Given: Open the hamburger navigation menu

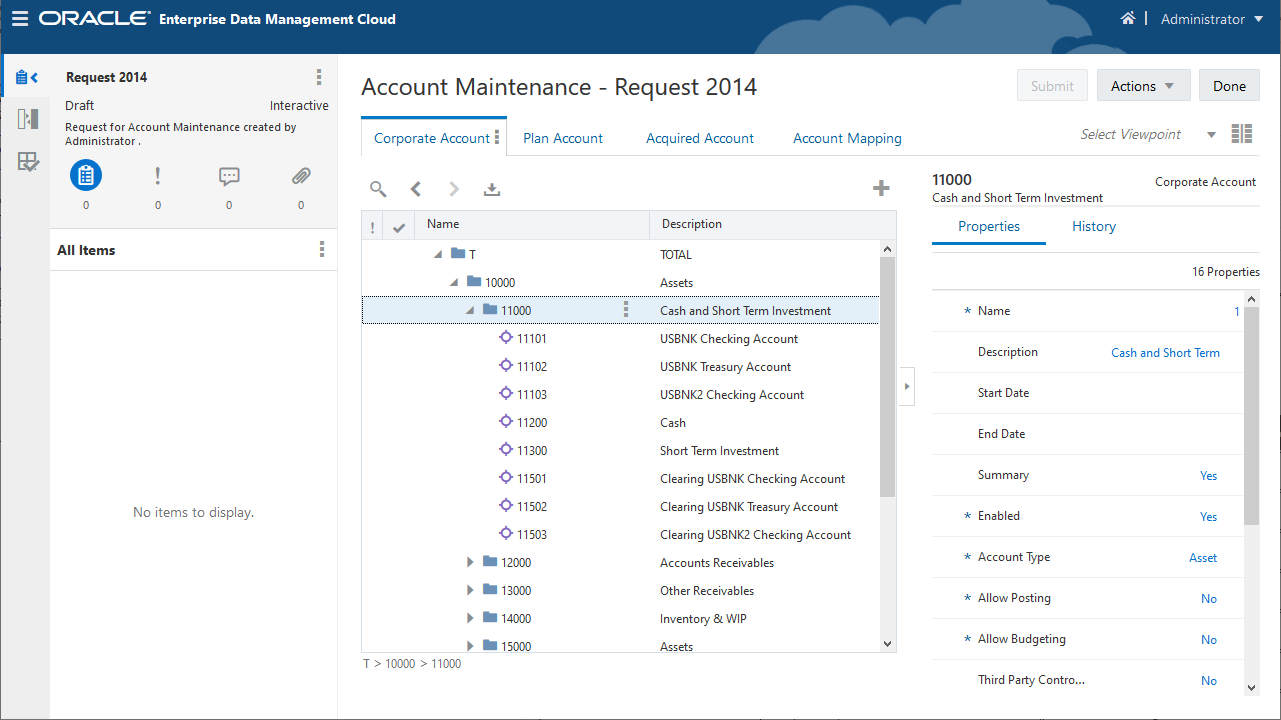Looking at the screenshot, I should tap(20, 19).
